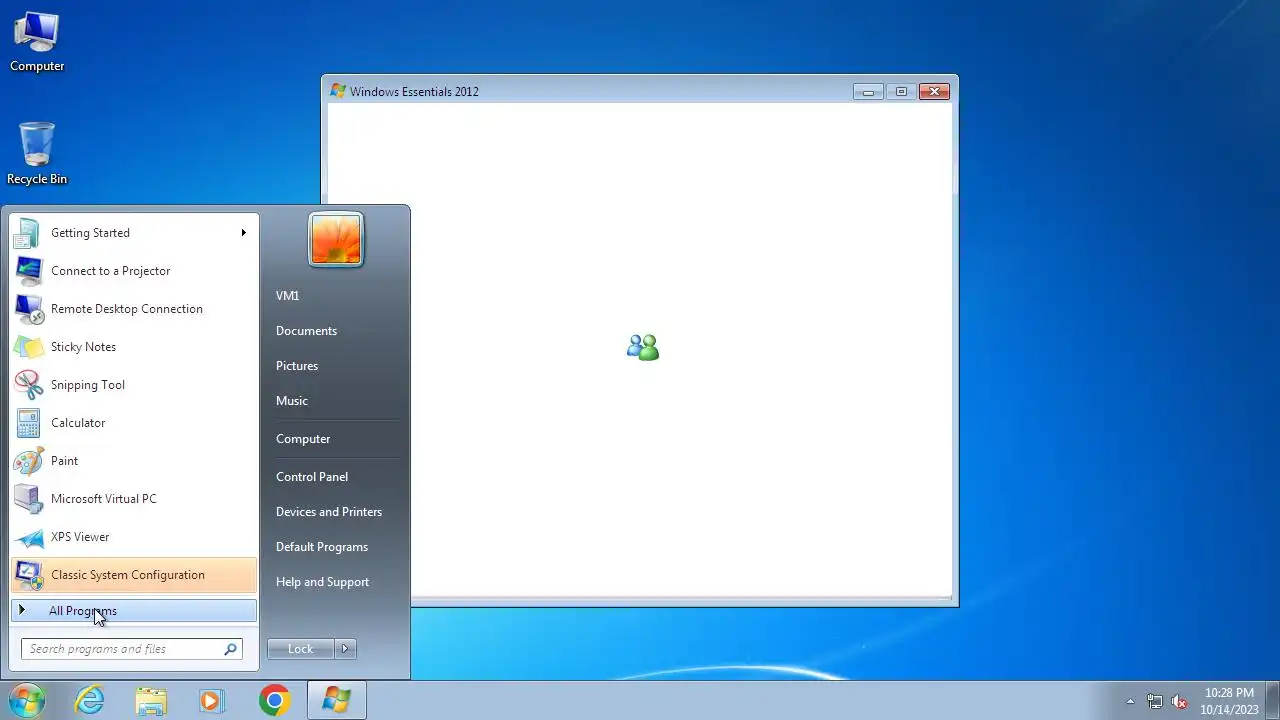Select the Sticky Notes text label
1280x720 pixels.
coord(83,347)
